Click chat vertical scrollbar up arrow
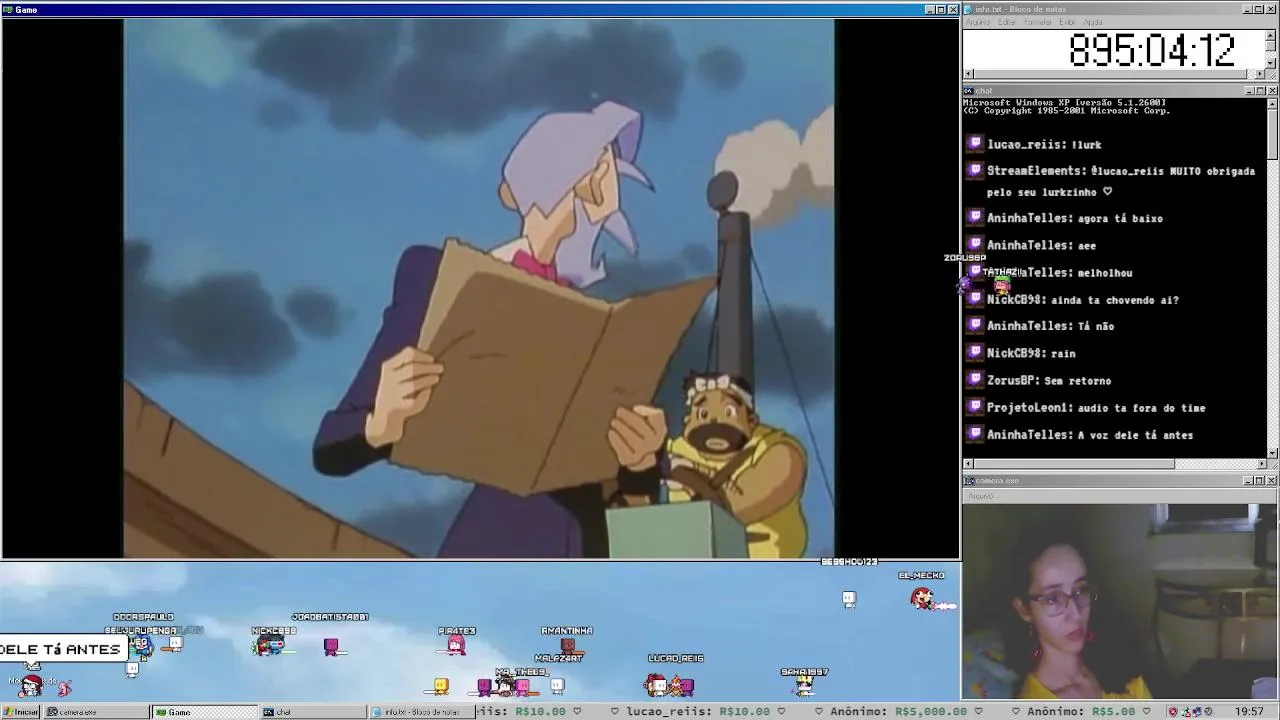 click(x=1271, y=103)
